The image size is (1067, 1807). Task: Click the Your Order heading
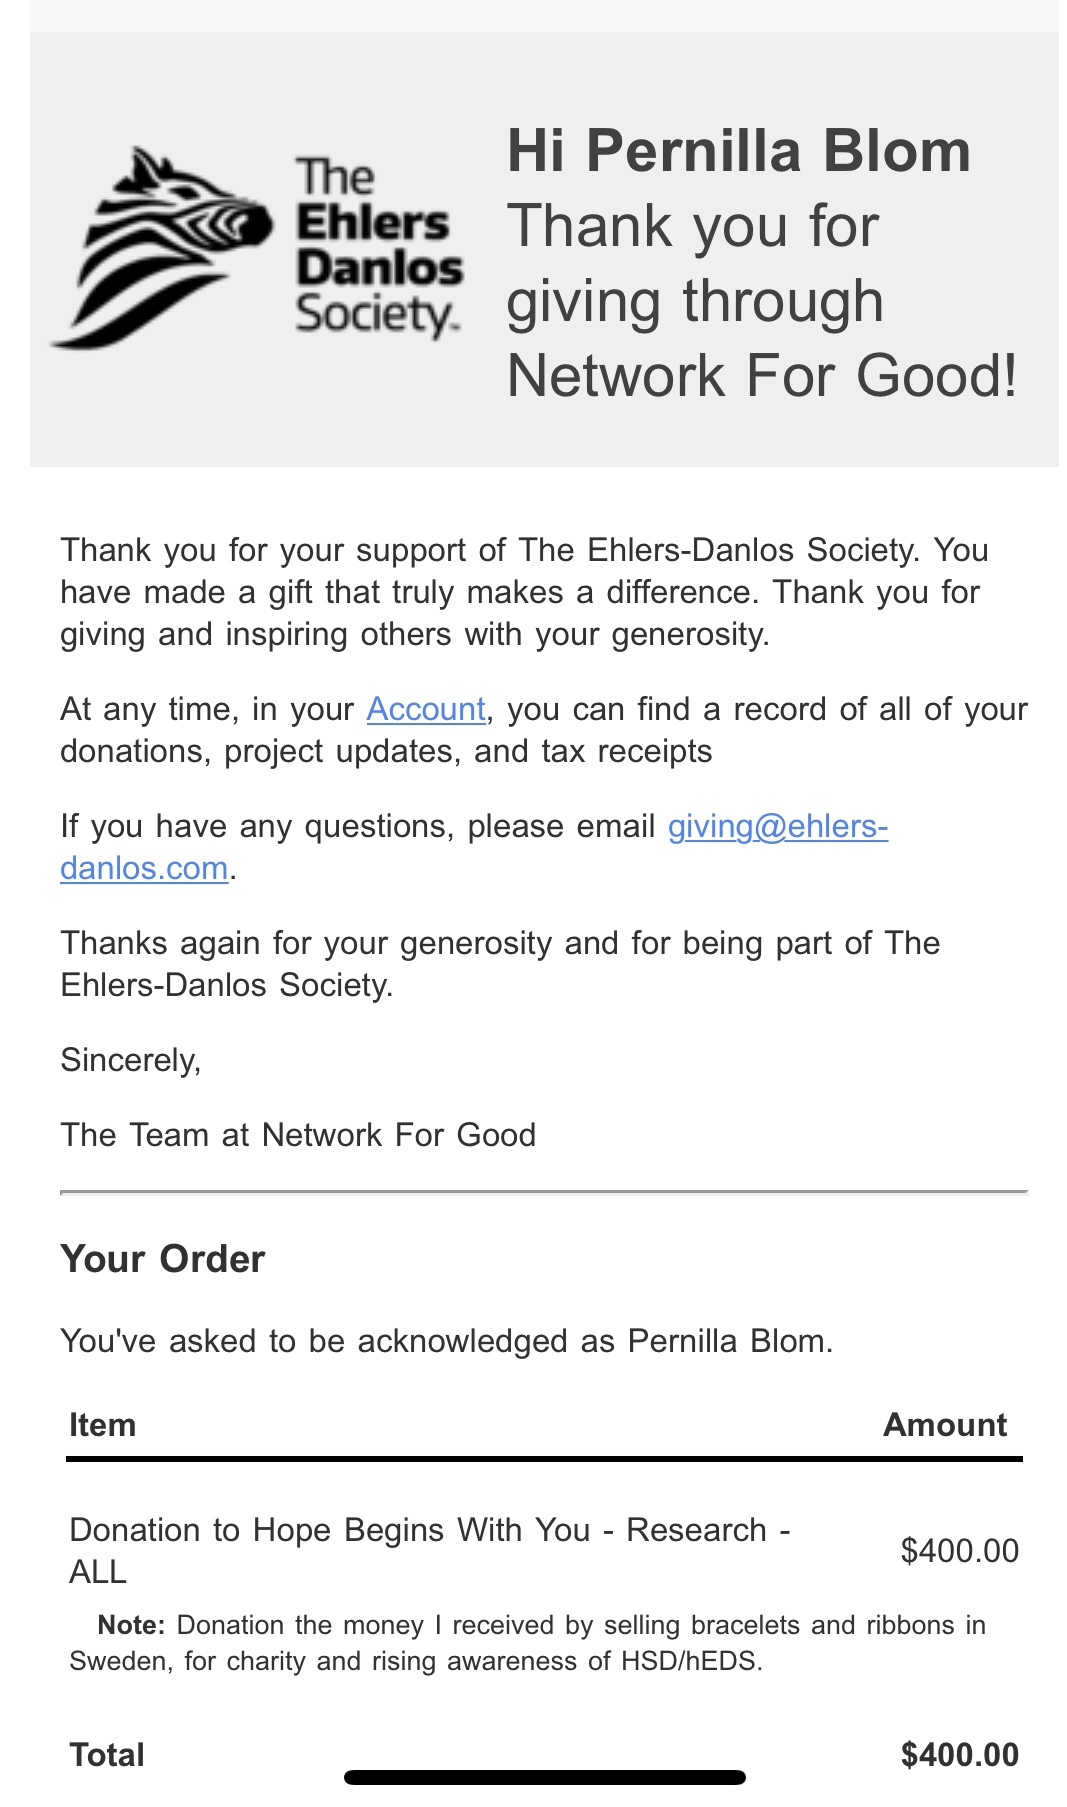(x=163, y=1259)
